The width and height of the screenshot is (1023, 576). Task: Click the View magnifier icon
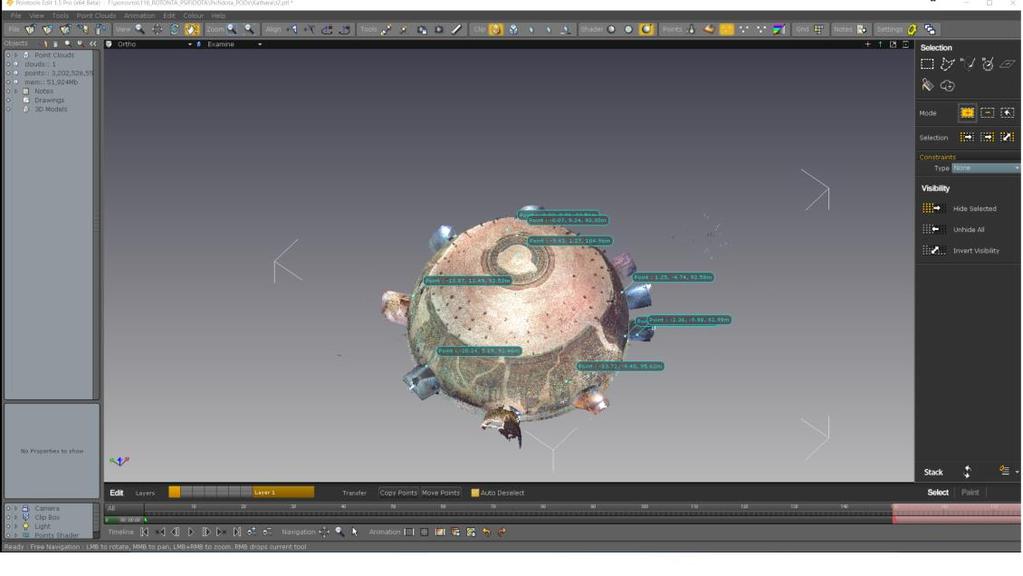140,29
